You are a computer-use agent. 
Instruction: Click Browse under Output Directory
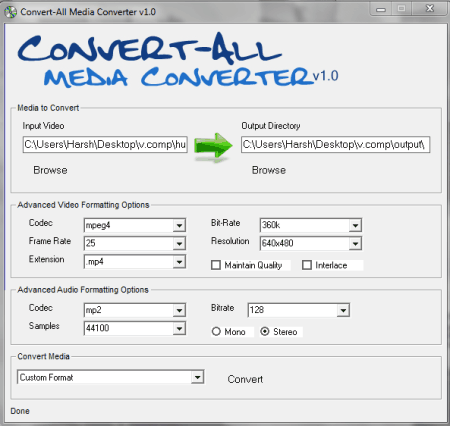tap(269, 170)
